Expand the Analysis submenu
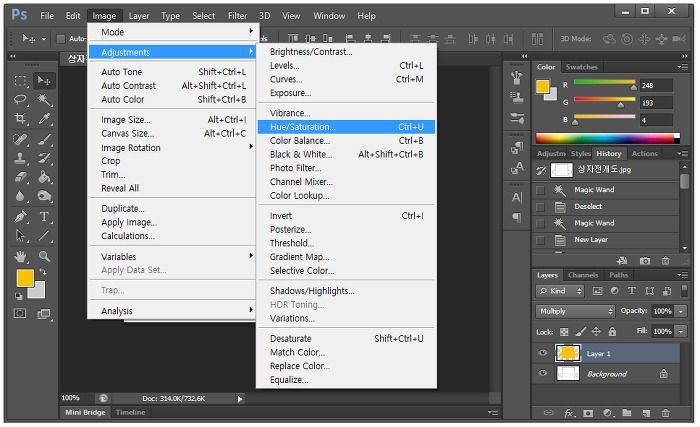This screenshot has height=427, width=700. pyautogui.click(x=172, y=311)
